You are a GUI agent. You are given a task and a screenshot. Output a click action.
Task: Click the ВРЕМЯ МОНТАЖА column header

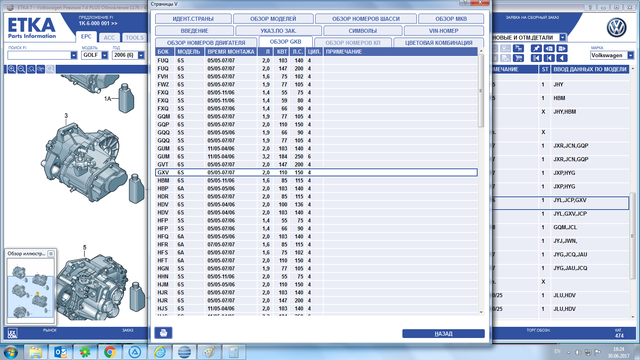[x=231, y=52]
